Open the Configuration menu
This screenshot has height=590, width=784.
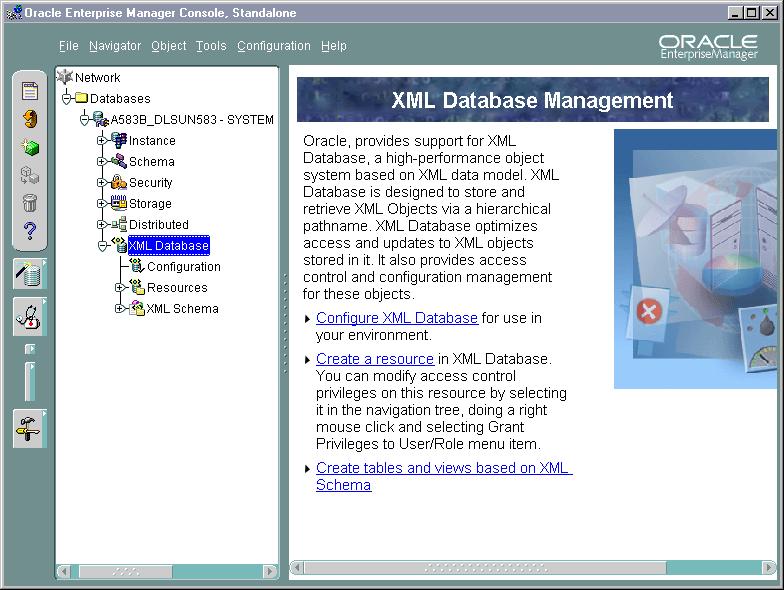point(274,46)
